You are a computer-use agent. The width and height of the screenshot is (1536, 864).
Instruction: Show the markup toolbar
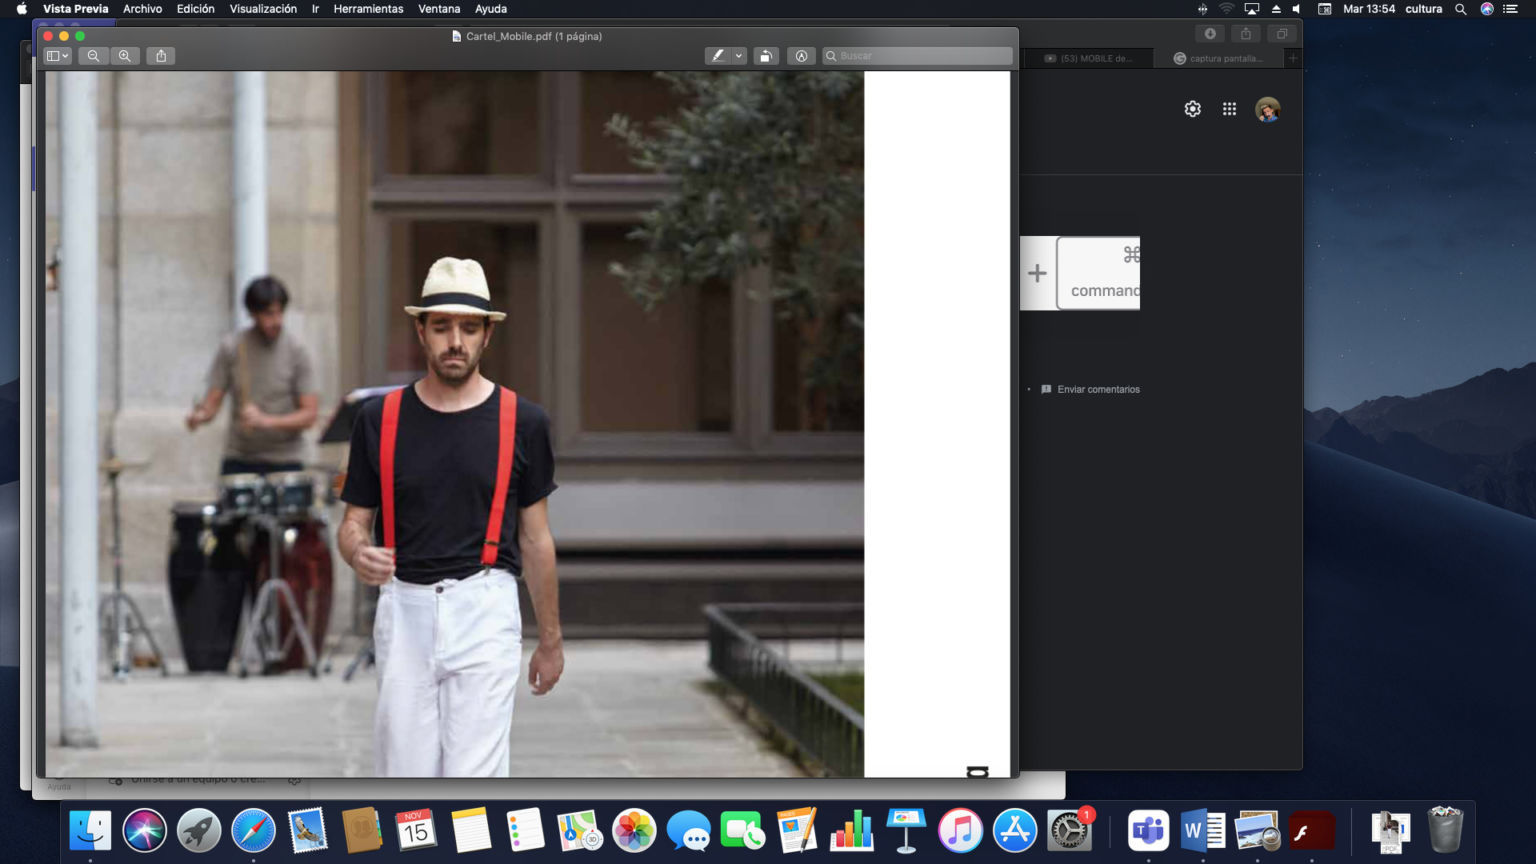[x=801, y=56]
